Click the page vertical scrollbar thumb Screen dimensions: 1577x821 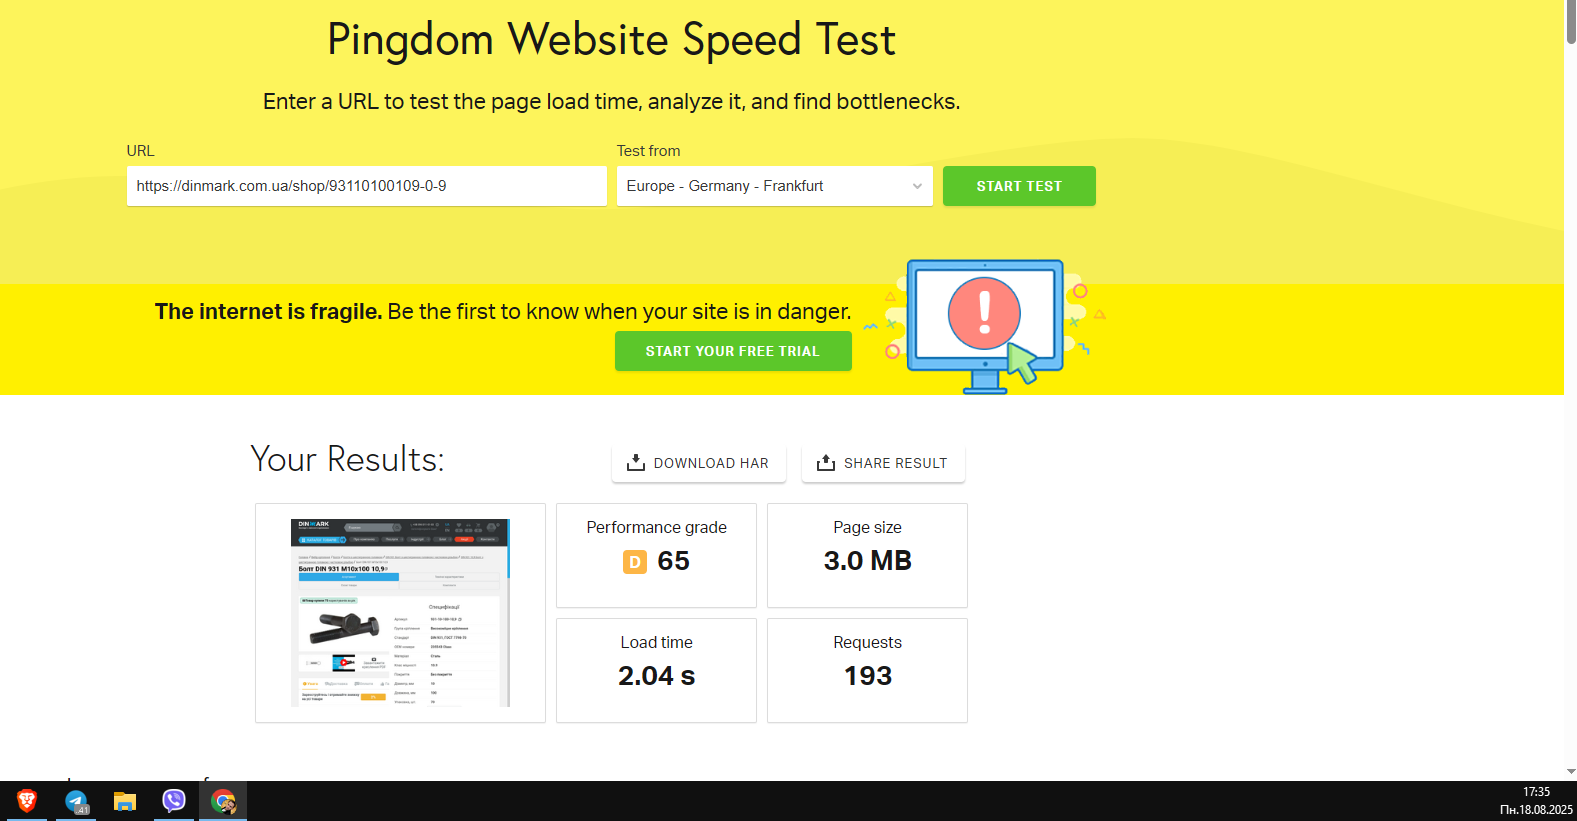pos(1571,22)
